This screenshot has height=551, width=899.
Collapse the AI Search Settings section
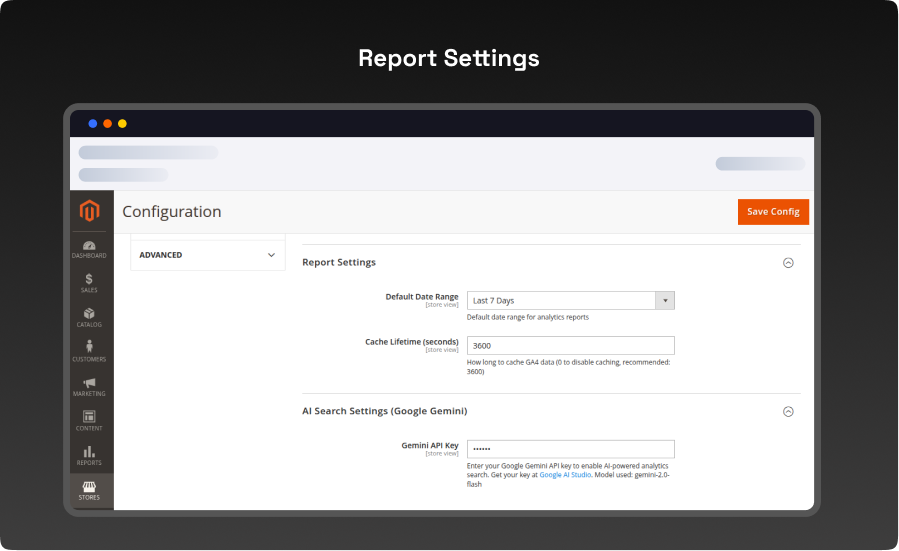pyautogui.click(x=788, y=411)
